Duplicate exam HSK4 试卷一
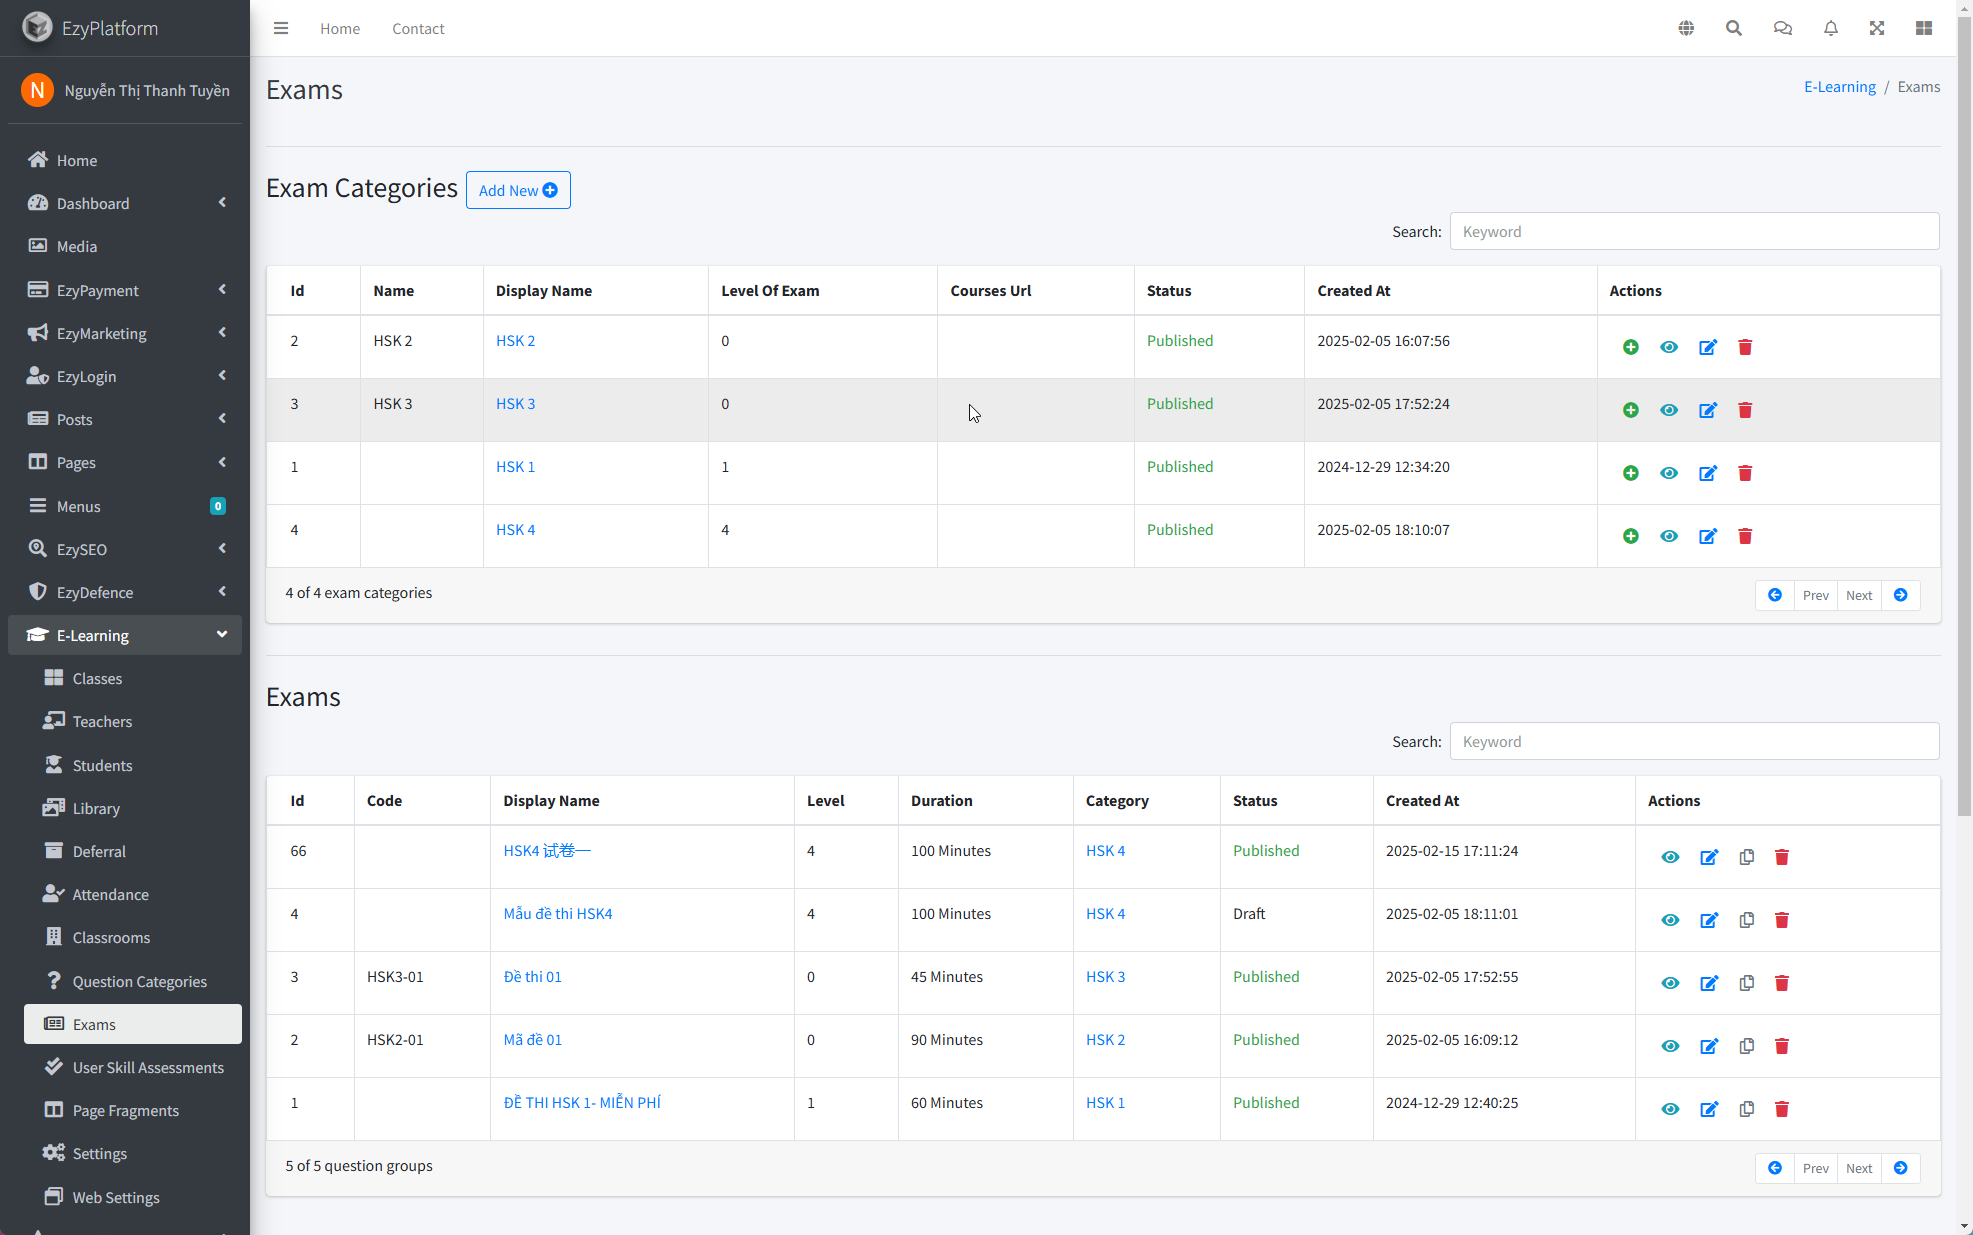Viewport: 1973px width, 1235px height. pos(1747,857)
